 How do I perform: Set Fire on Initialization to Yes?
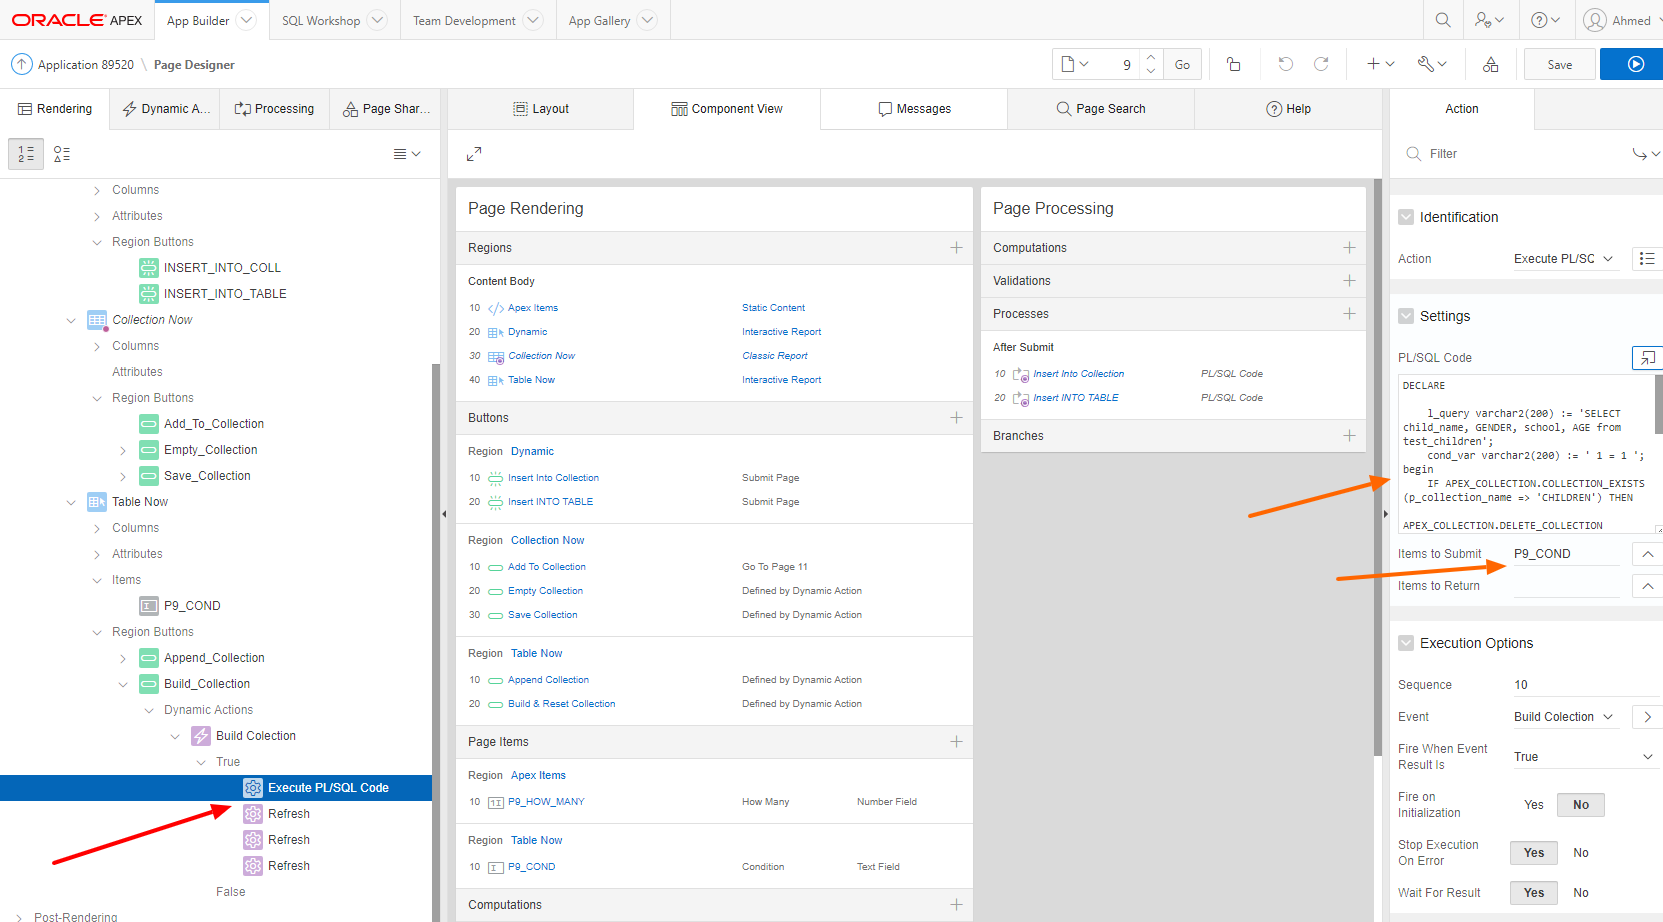coord(1533,805)
